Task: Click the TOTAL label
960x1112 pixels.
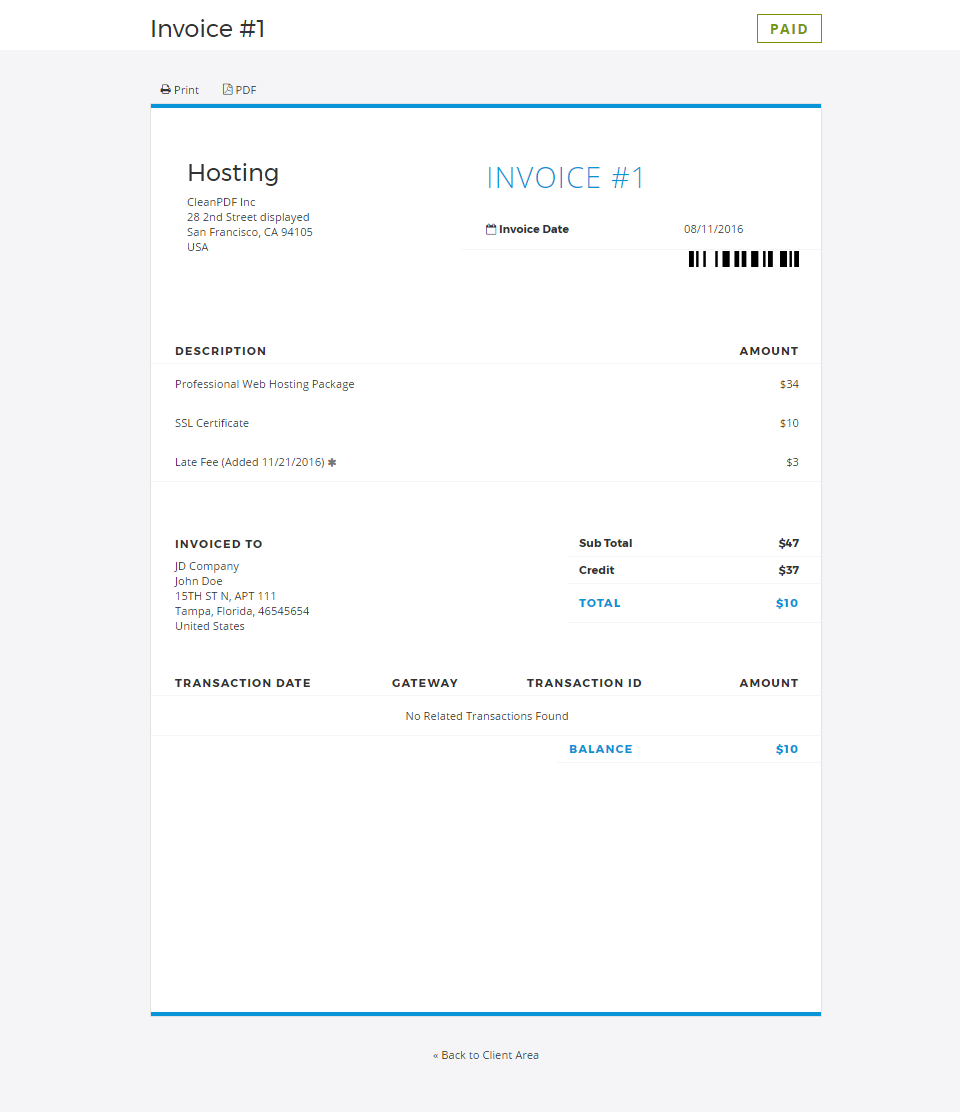Action: pyautogui.click(x=600, y=603)
